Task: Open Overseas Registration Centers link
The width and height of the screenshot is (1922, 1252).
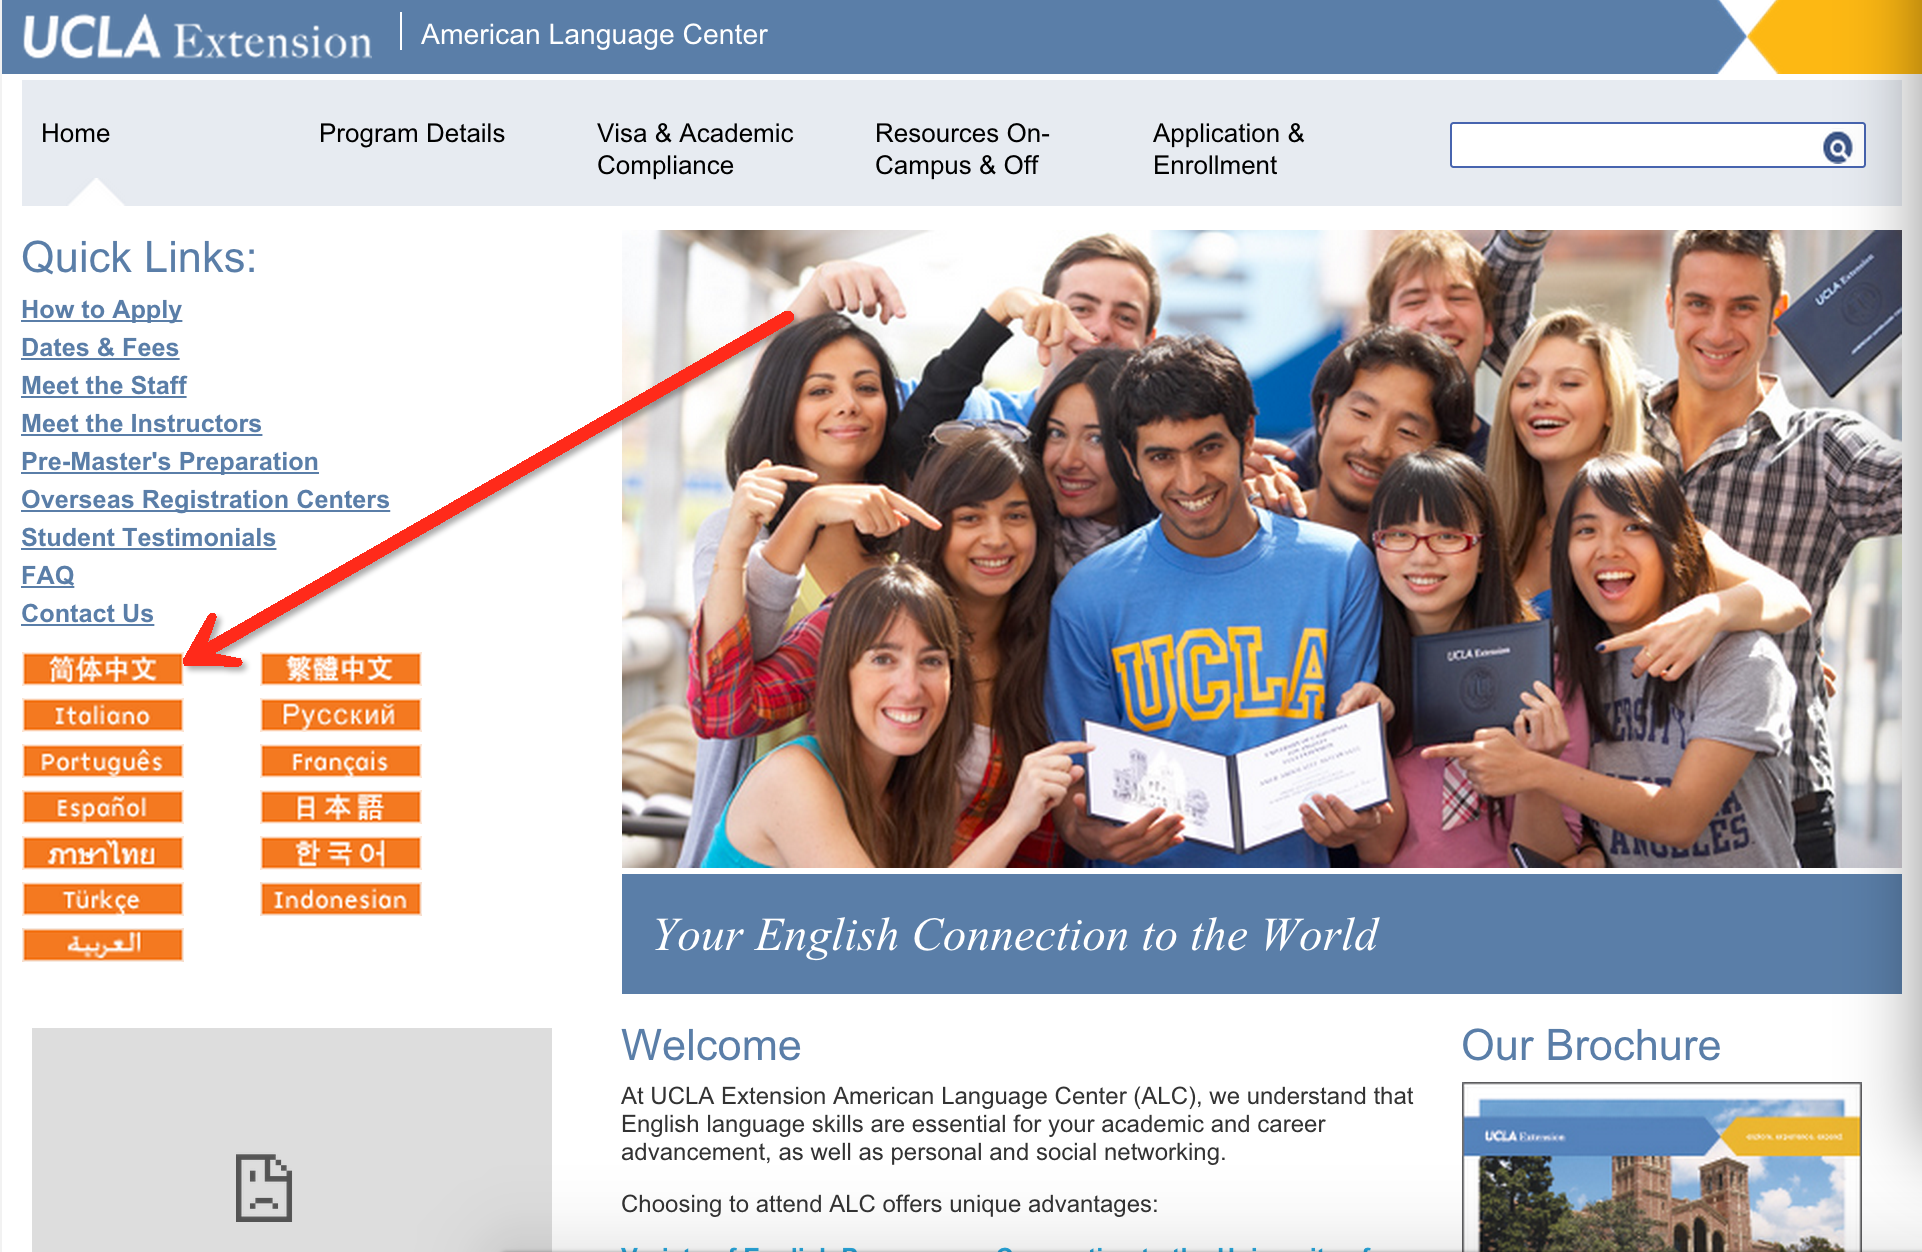Action: click(206, 500)
